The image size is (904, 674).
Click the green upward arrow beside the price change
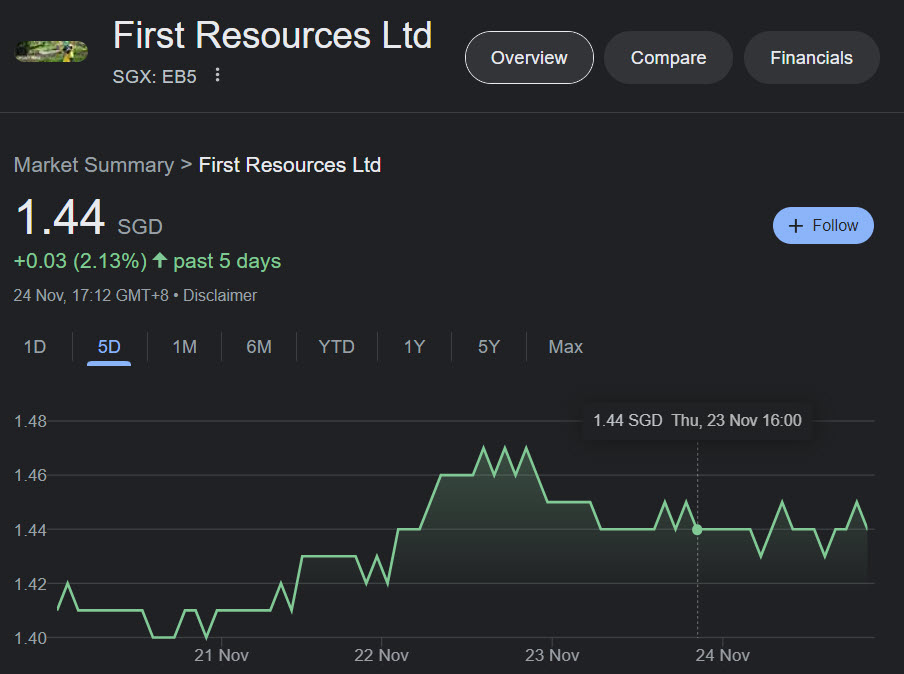pyautogui.click(x=160, y=261)
